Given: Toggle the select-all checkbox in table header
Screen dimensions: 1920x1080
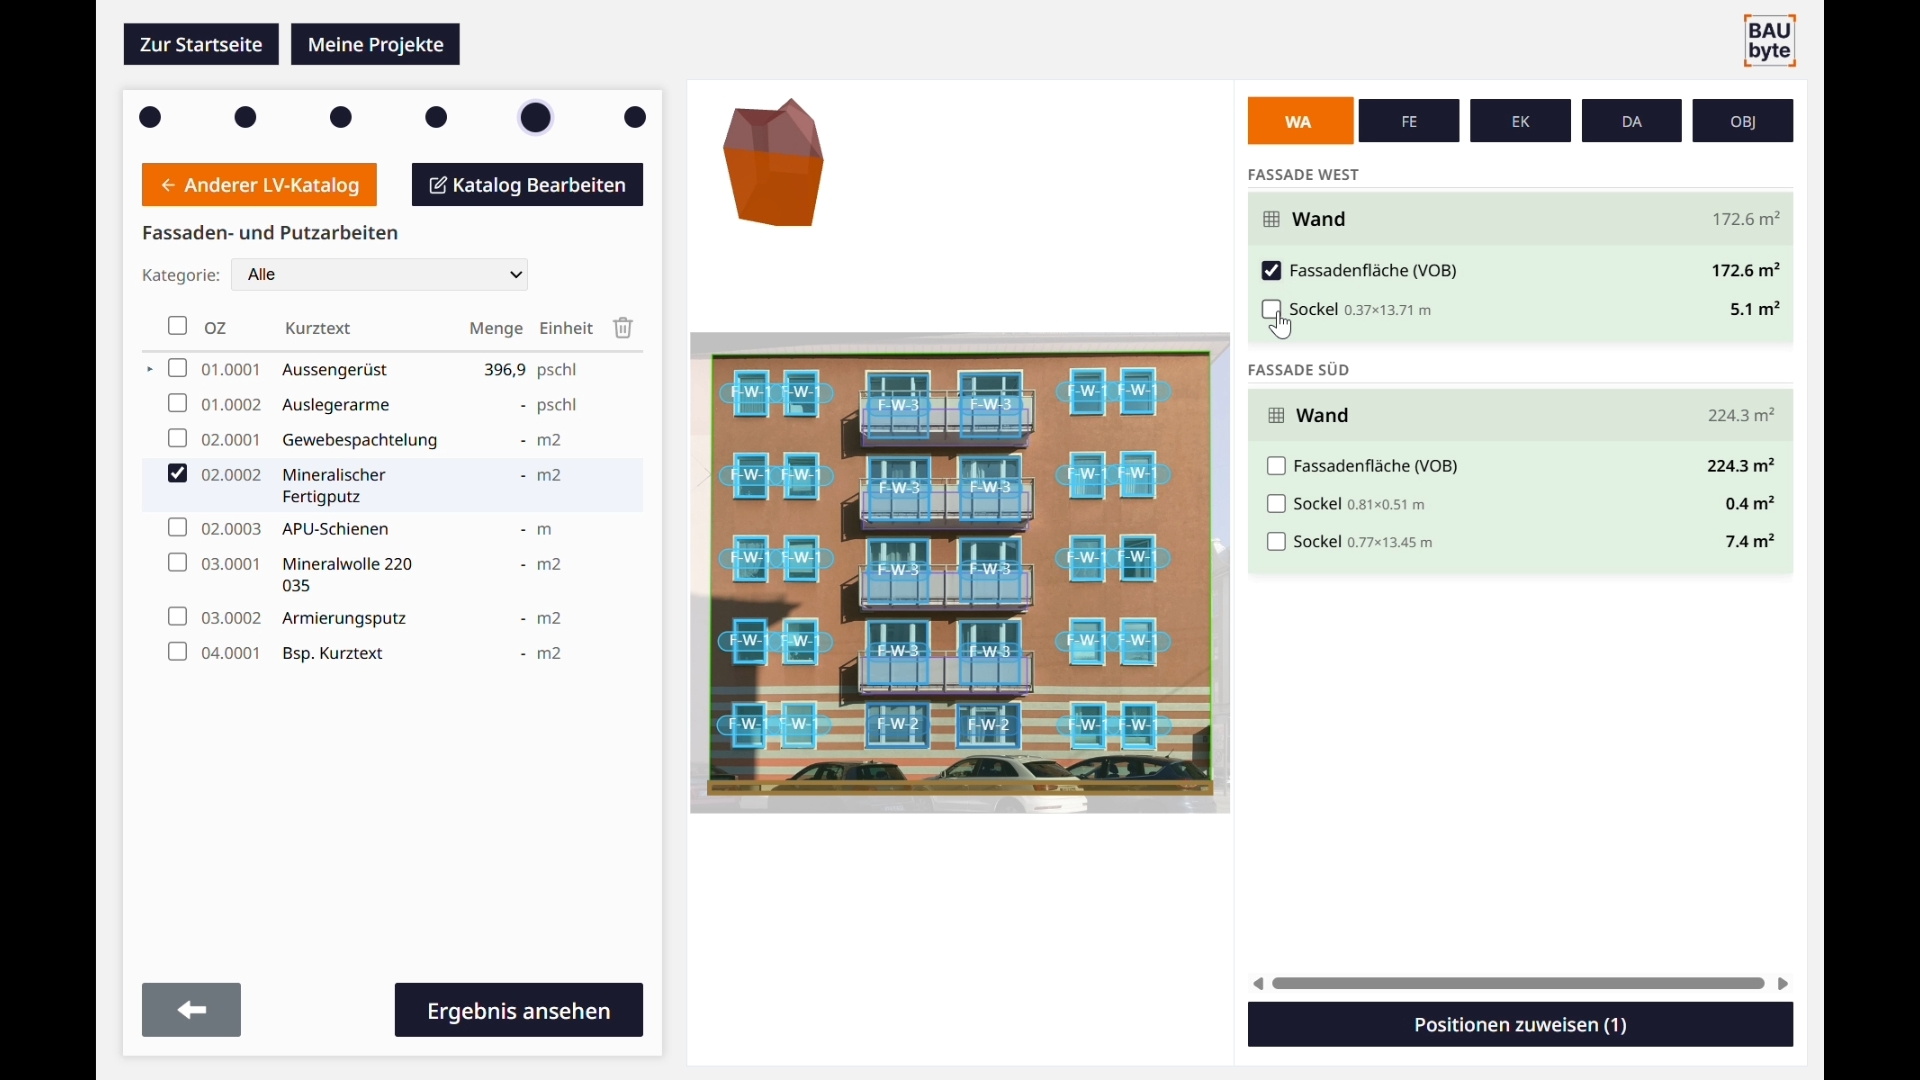Looking at the screenshot, I should (x=178, y=327).
